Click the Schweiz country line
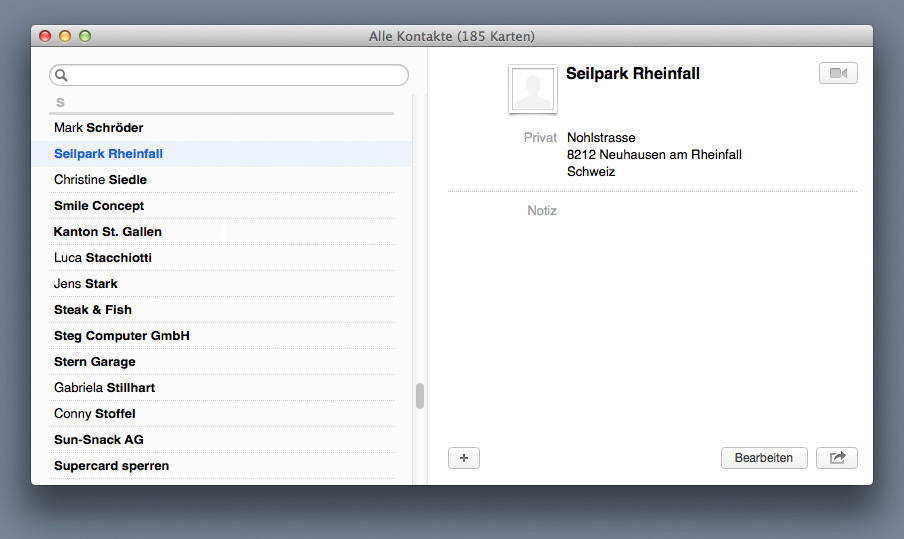This screenshot has height=539, width=904. pyautogui.click(x=591, y=171)
